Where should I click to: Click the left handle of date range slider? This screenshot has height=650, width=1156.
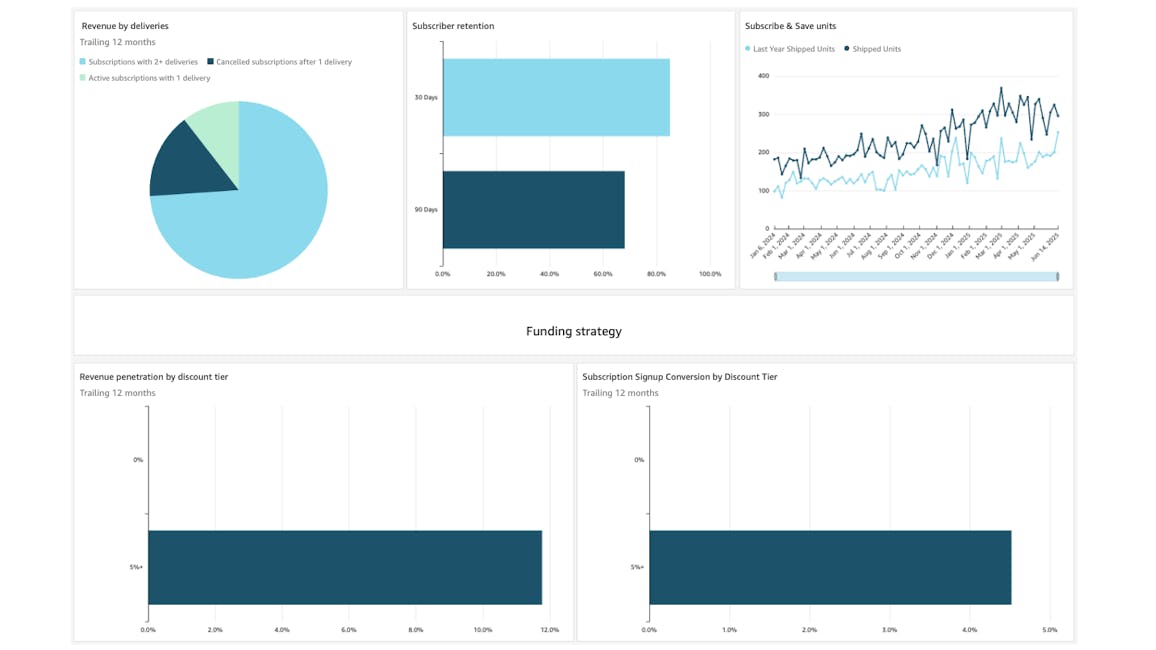pyautogui.click(x=776, y=276)
